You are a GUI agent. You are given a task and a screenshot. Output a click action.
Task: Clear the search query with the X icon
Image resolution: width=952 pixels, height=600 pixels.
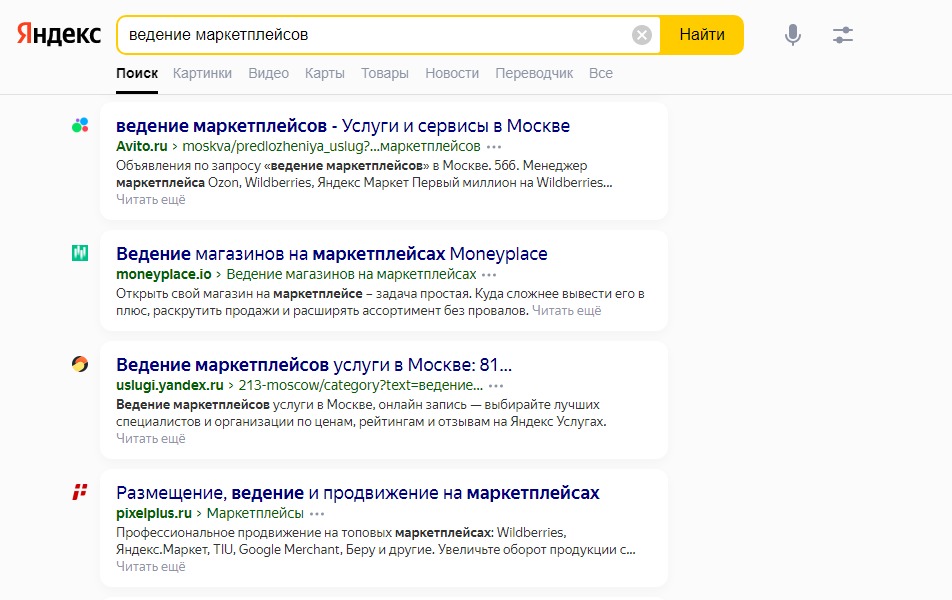[642, 35]
